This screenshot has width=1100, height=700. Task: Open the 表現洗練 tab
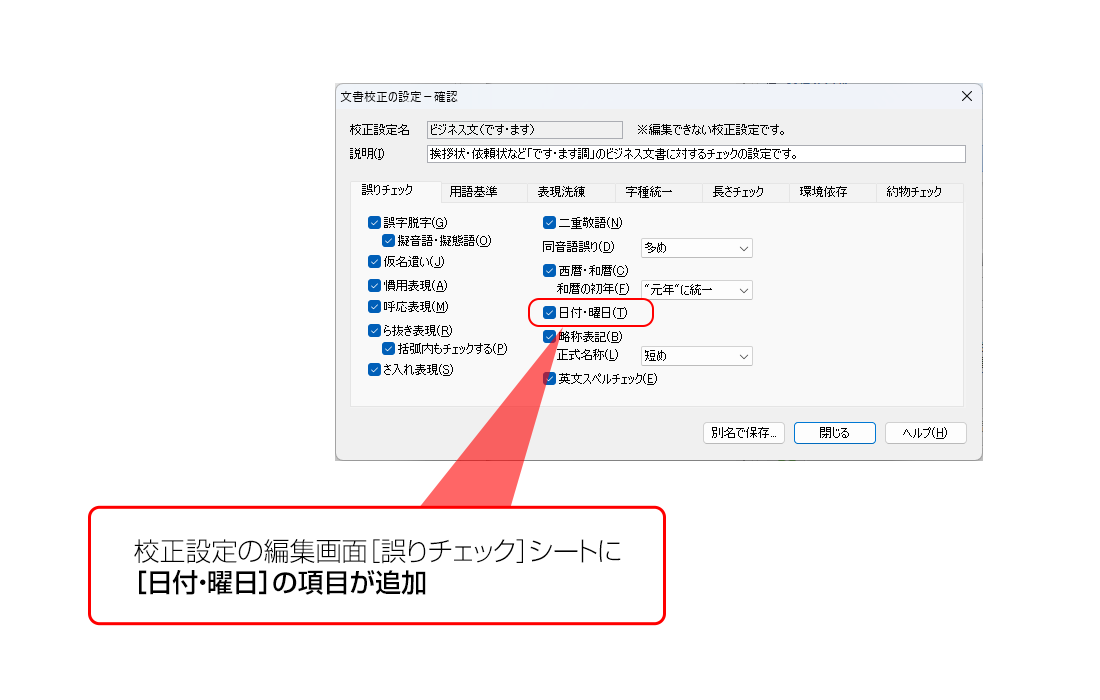click(x=561, y=192)
